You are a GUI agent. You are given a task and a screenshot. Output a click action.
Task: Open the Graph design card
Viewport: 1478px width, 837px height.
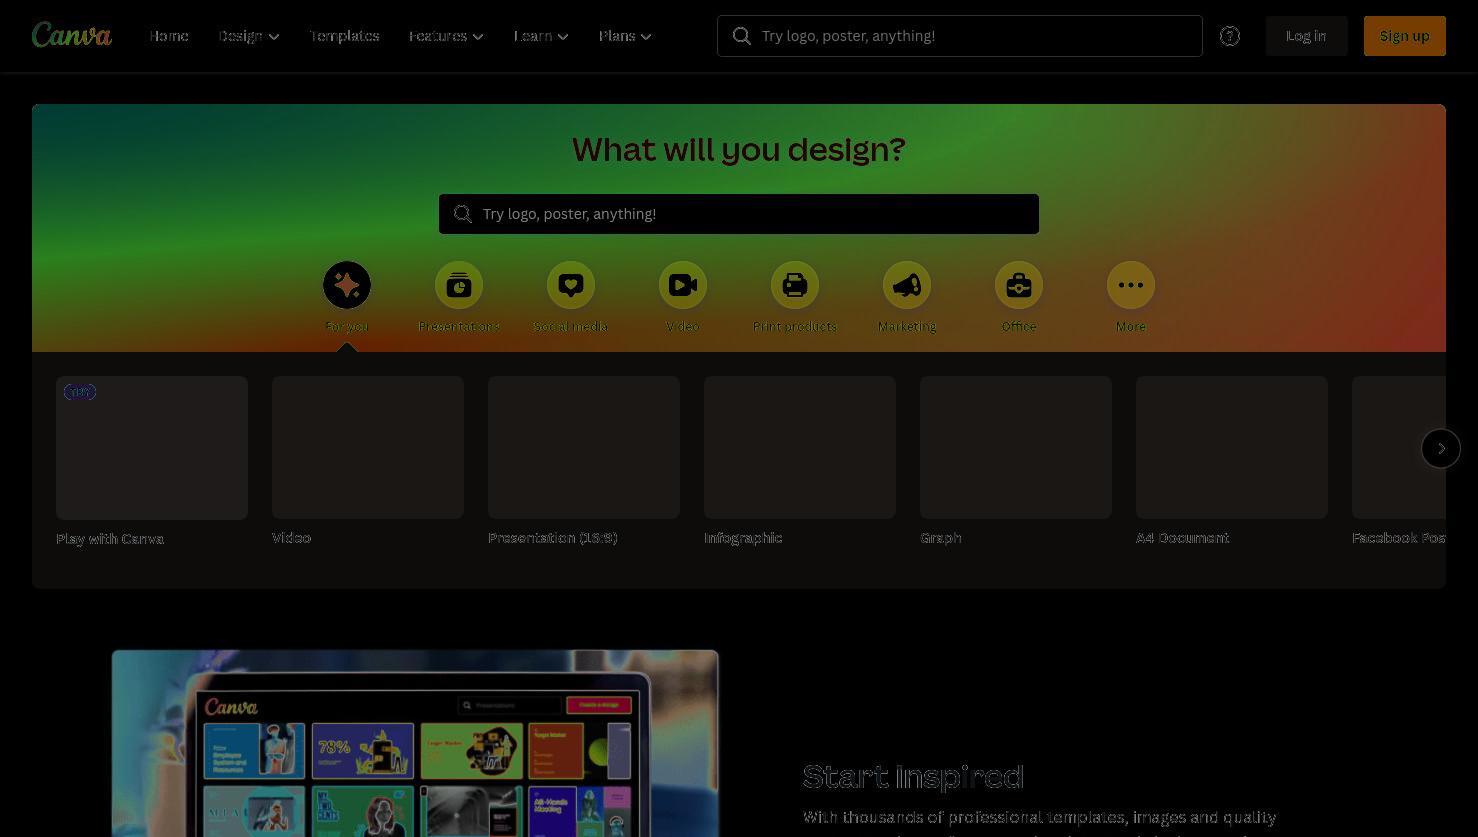click(1016, 447)
